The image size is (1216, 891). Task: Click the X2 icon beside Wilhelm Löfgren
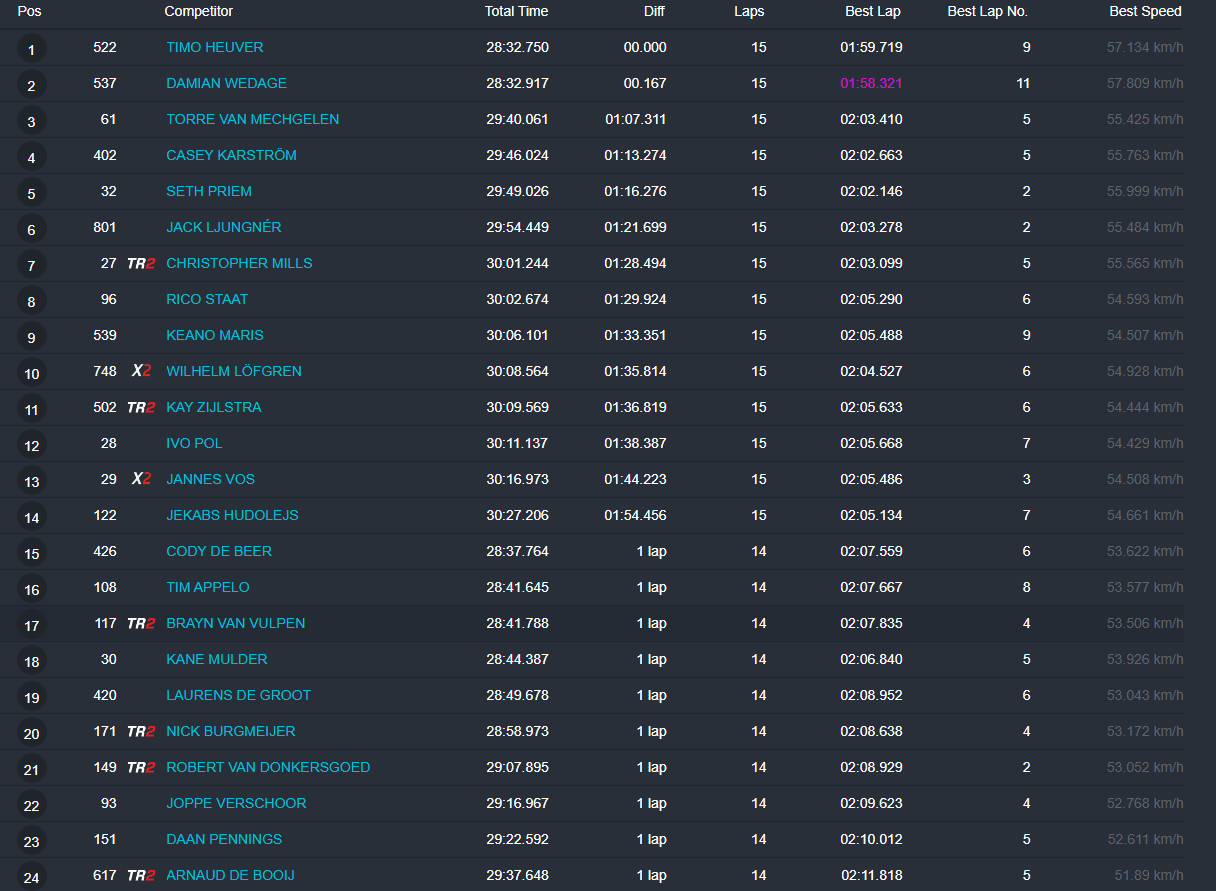click(141, 371)
